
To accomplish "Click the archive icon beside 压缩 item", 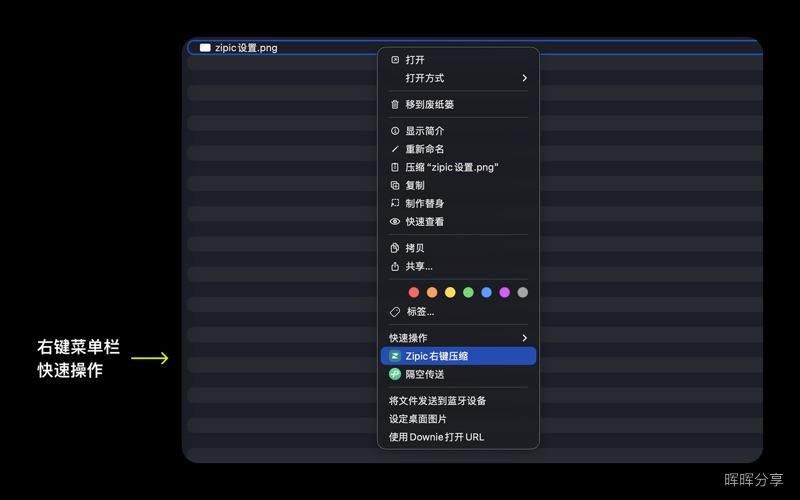I will [395, 167].
